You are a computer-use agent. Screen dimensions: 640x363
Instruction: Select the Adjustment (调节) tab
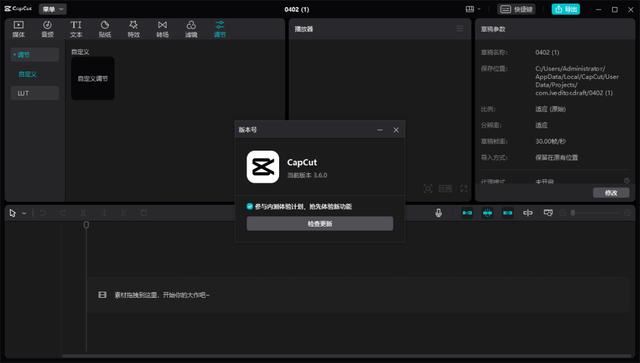(220, 29)
